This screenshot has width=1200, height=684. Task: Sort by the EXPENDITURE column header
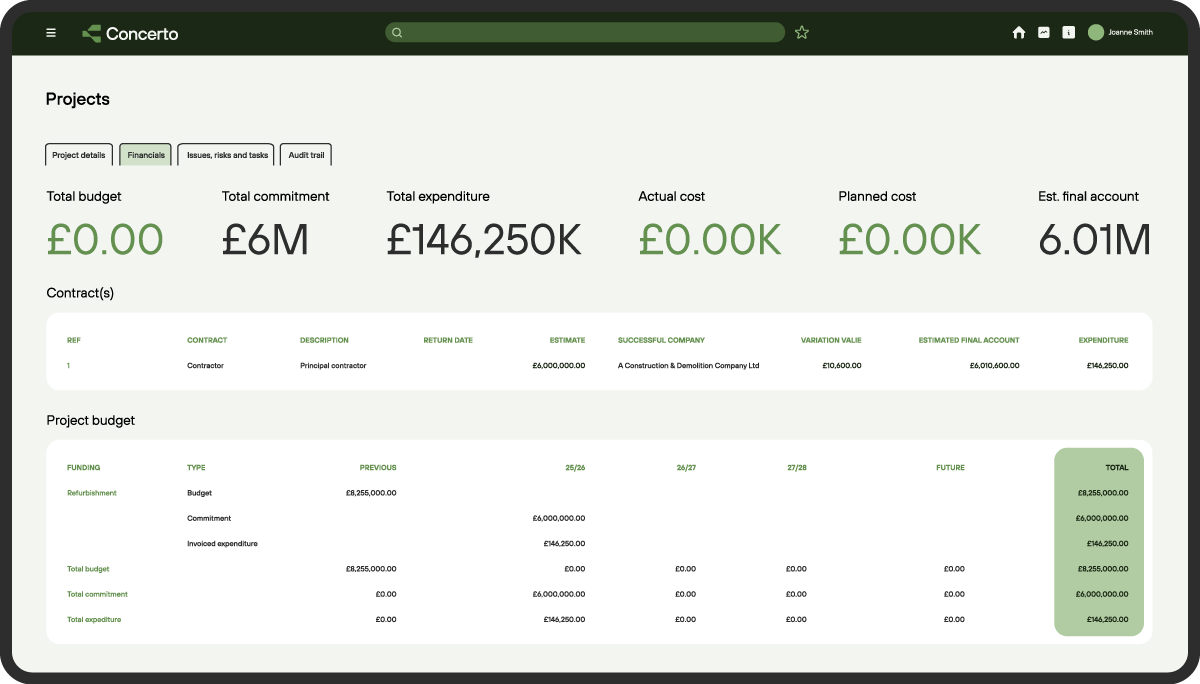[1102, 340]
